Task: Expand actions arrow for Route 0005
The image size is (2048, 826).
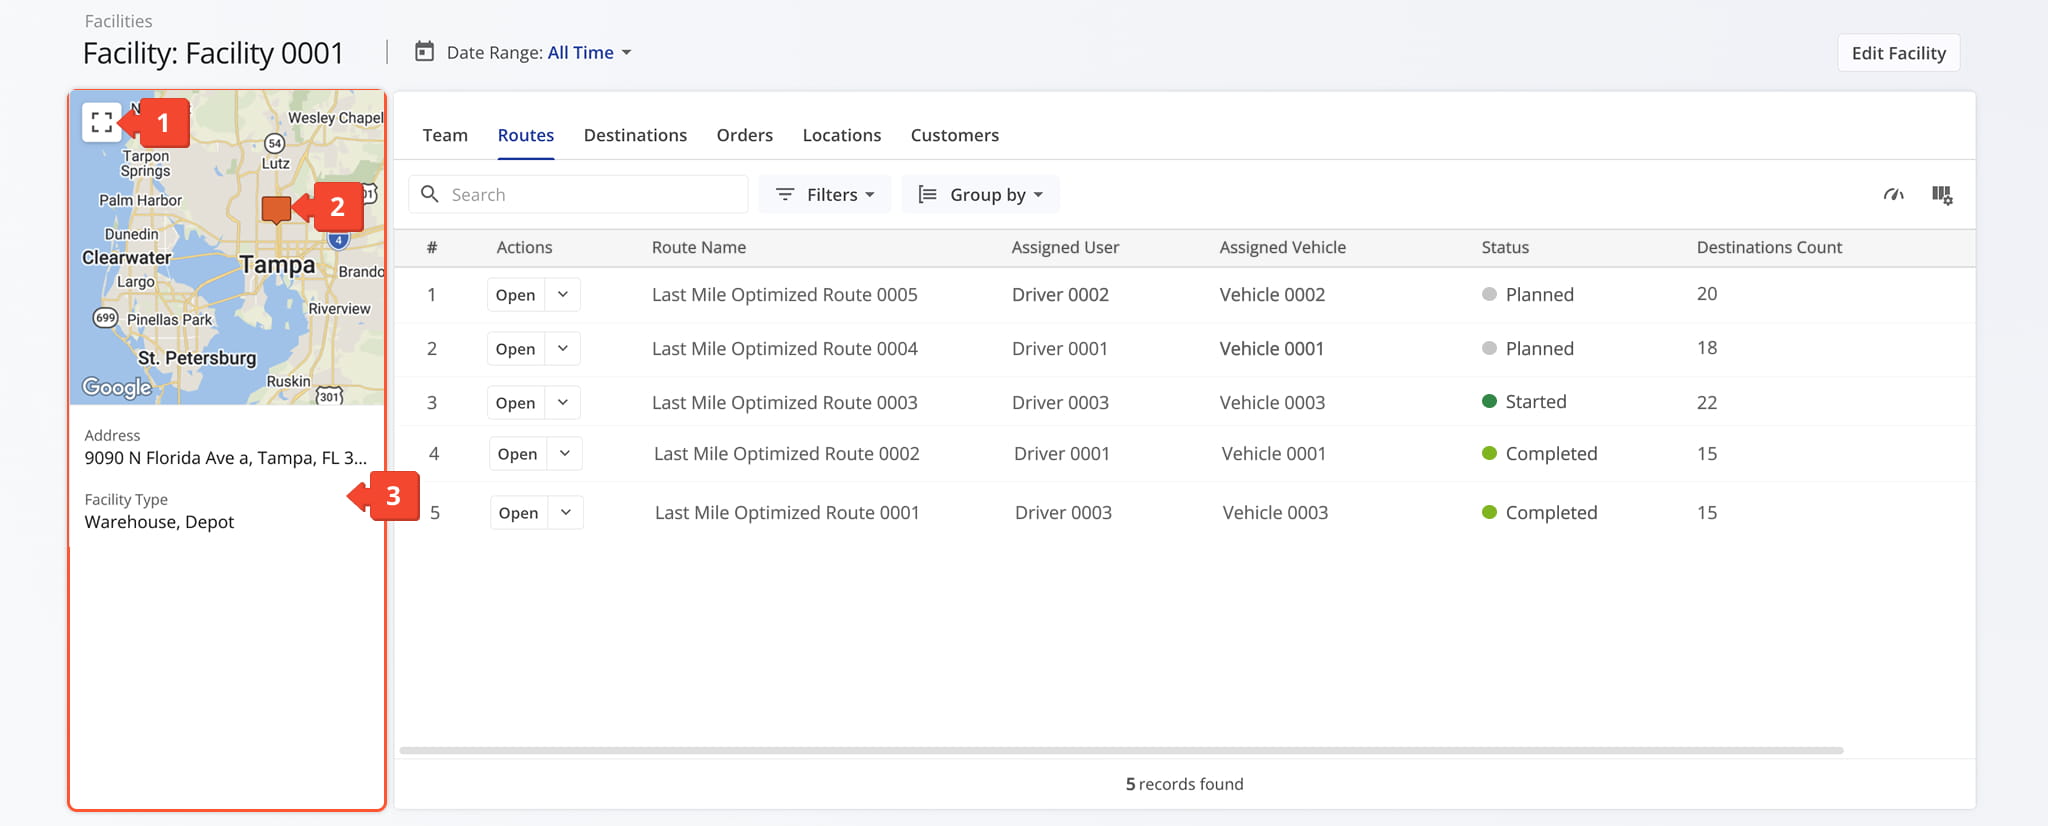Action: point(563,295)
